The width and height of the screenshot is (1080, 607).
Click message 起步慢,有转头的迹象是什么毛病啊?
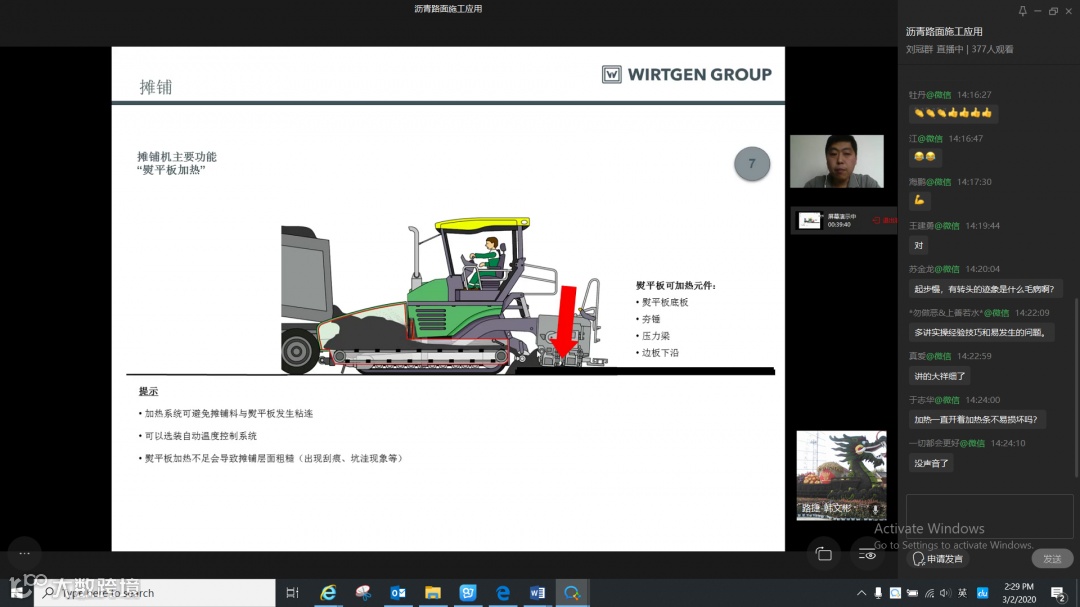[x=984, y=289]
